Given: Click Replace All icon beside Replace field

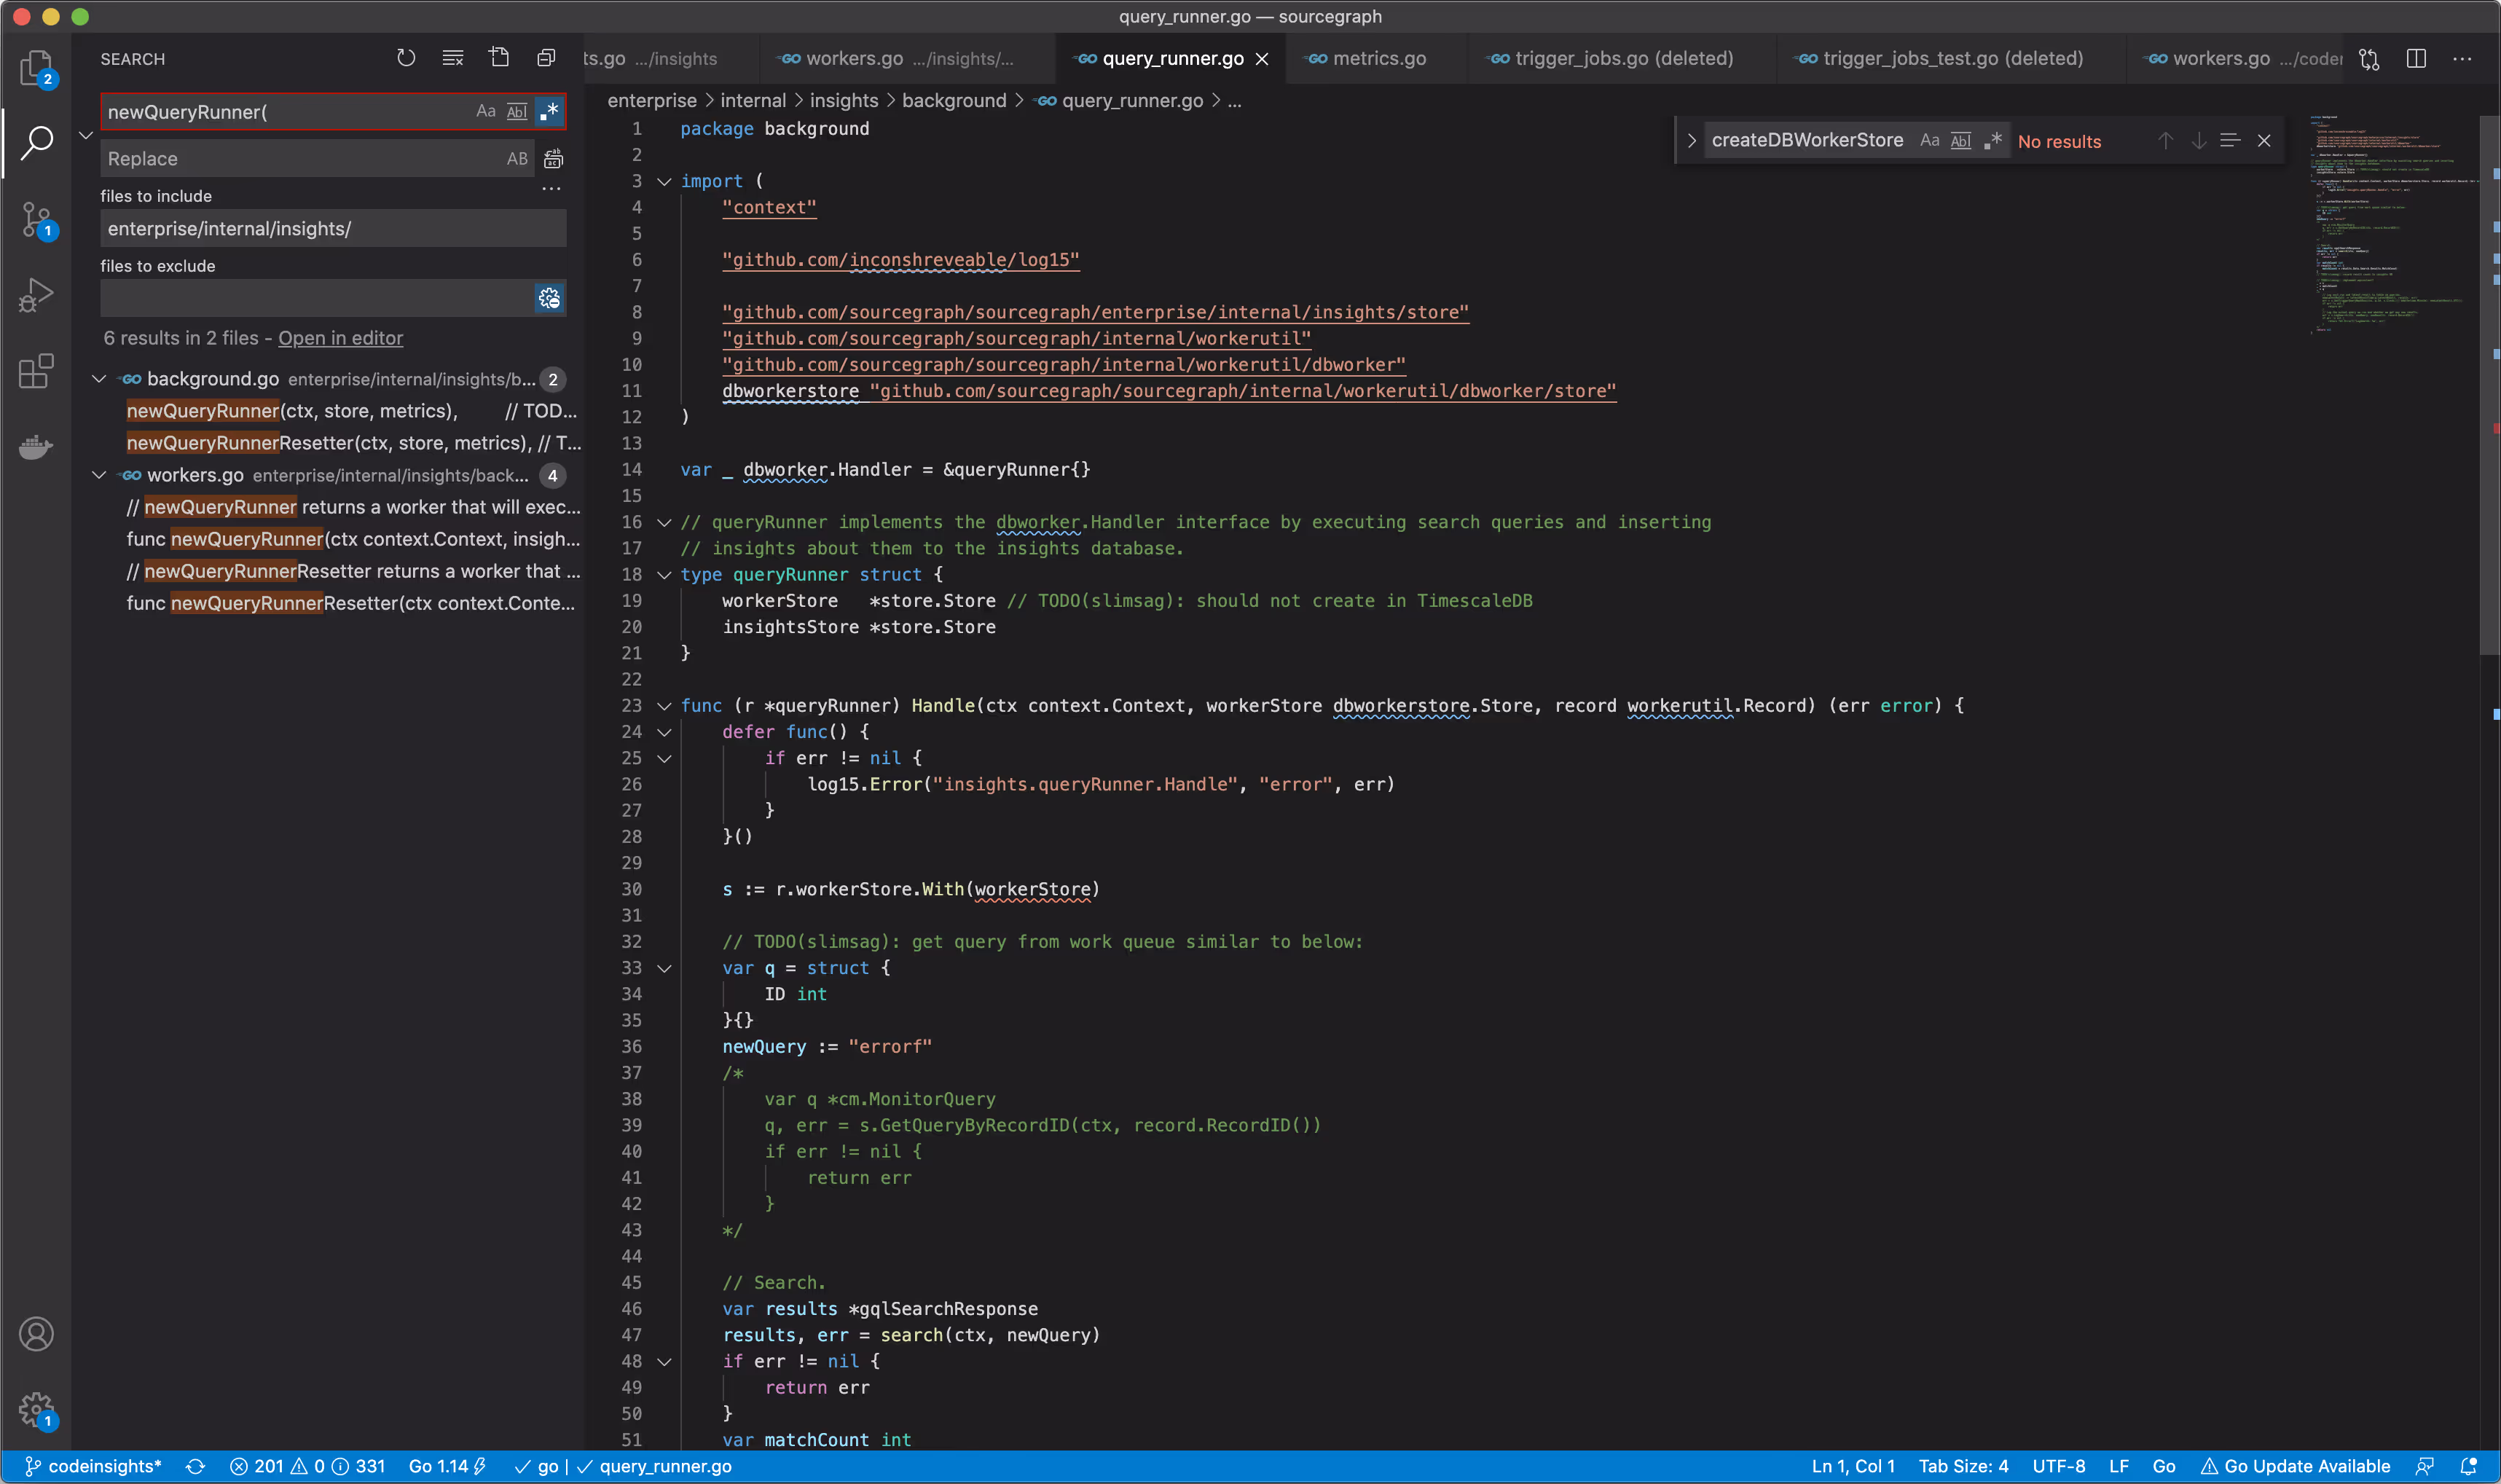Looking at the screenshot, I should tap(553, 159).
